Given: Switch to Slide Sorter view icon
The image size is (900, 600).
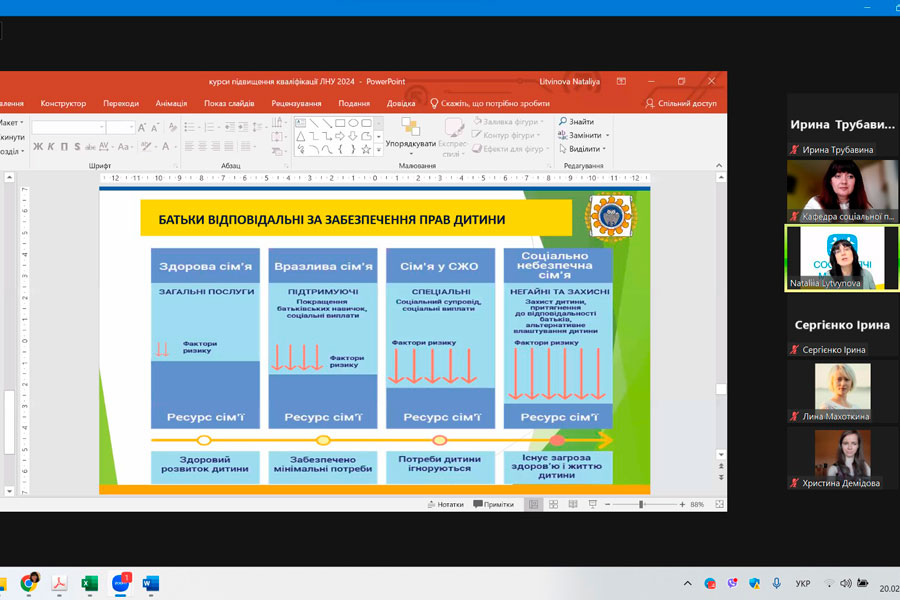Looking at the screenshot, I should tap(552, 505).
